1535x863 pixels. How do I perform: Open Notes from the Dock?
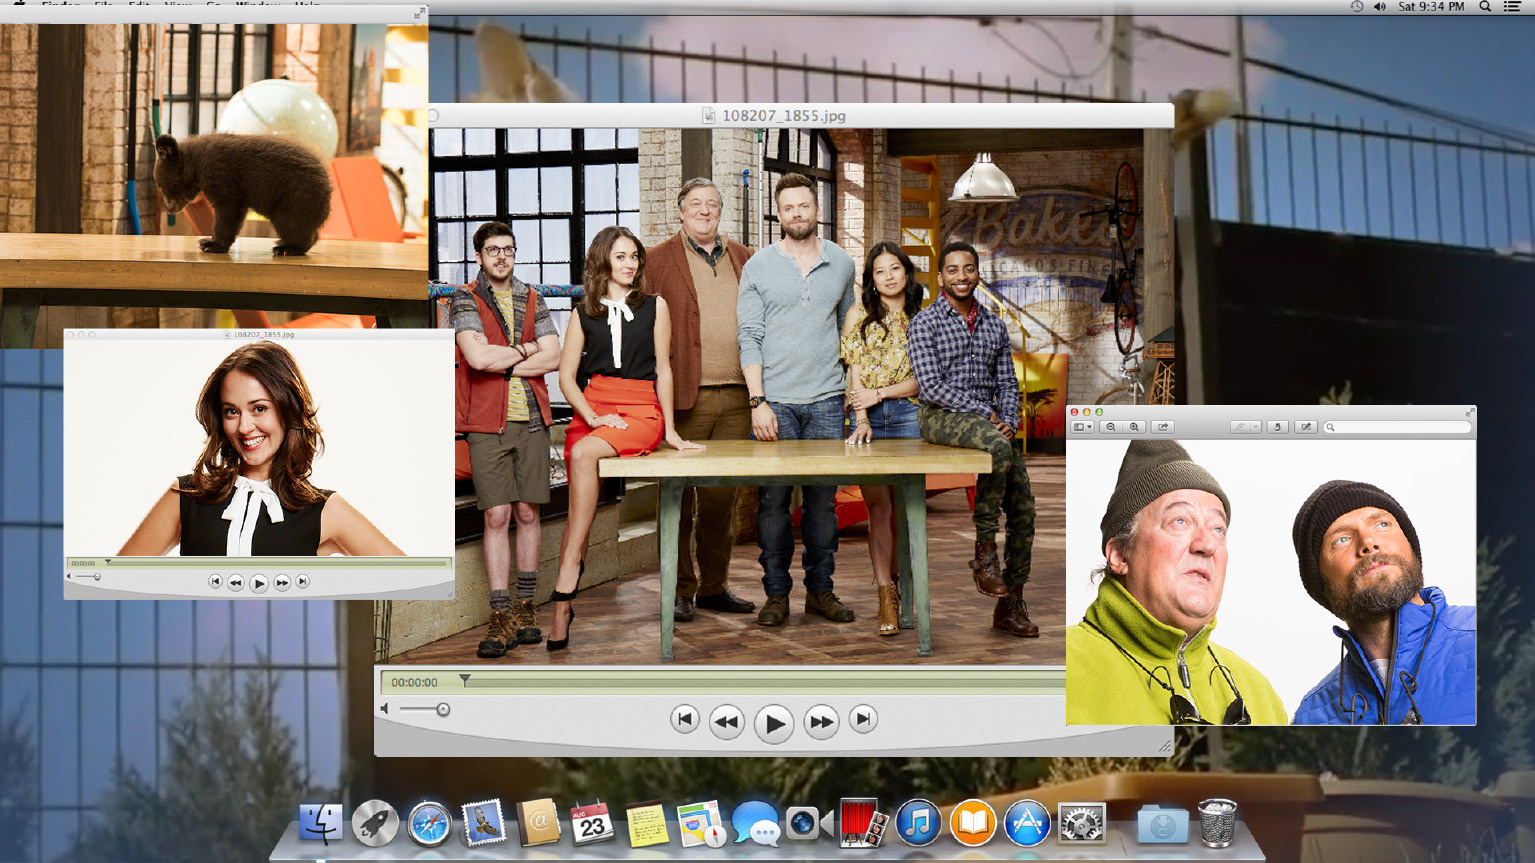646,824
